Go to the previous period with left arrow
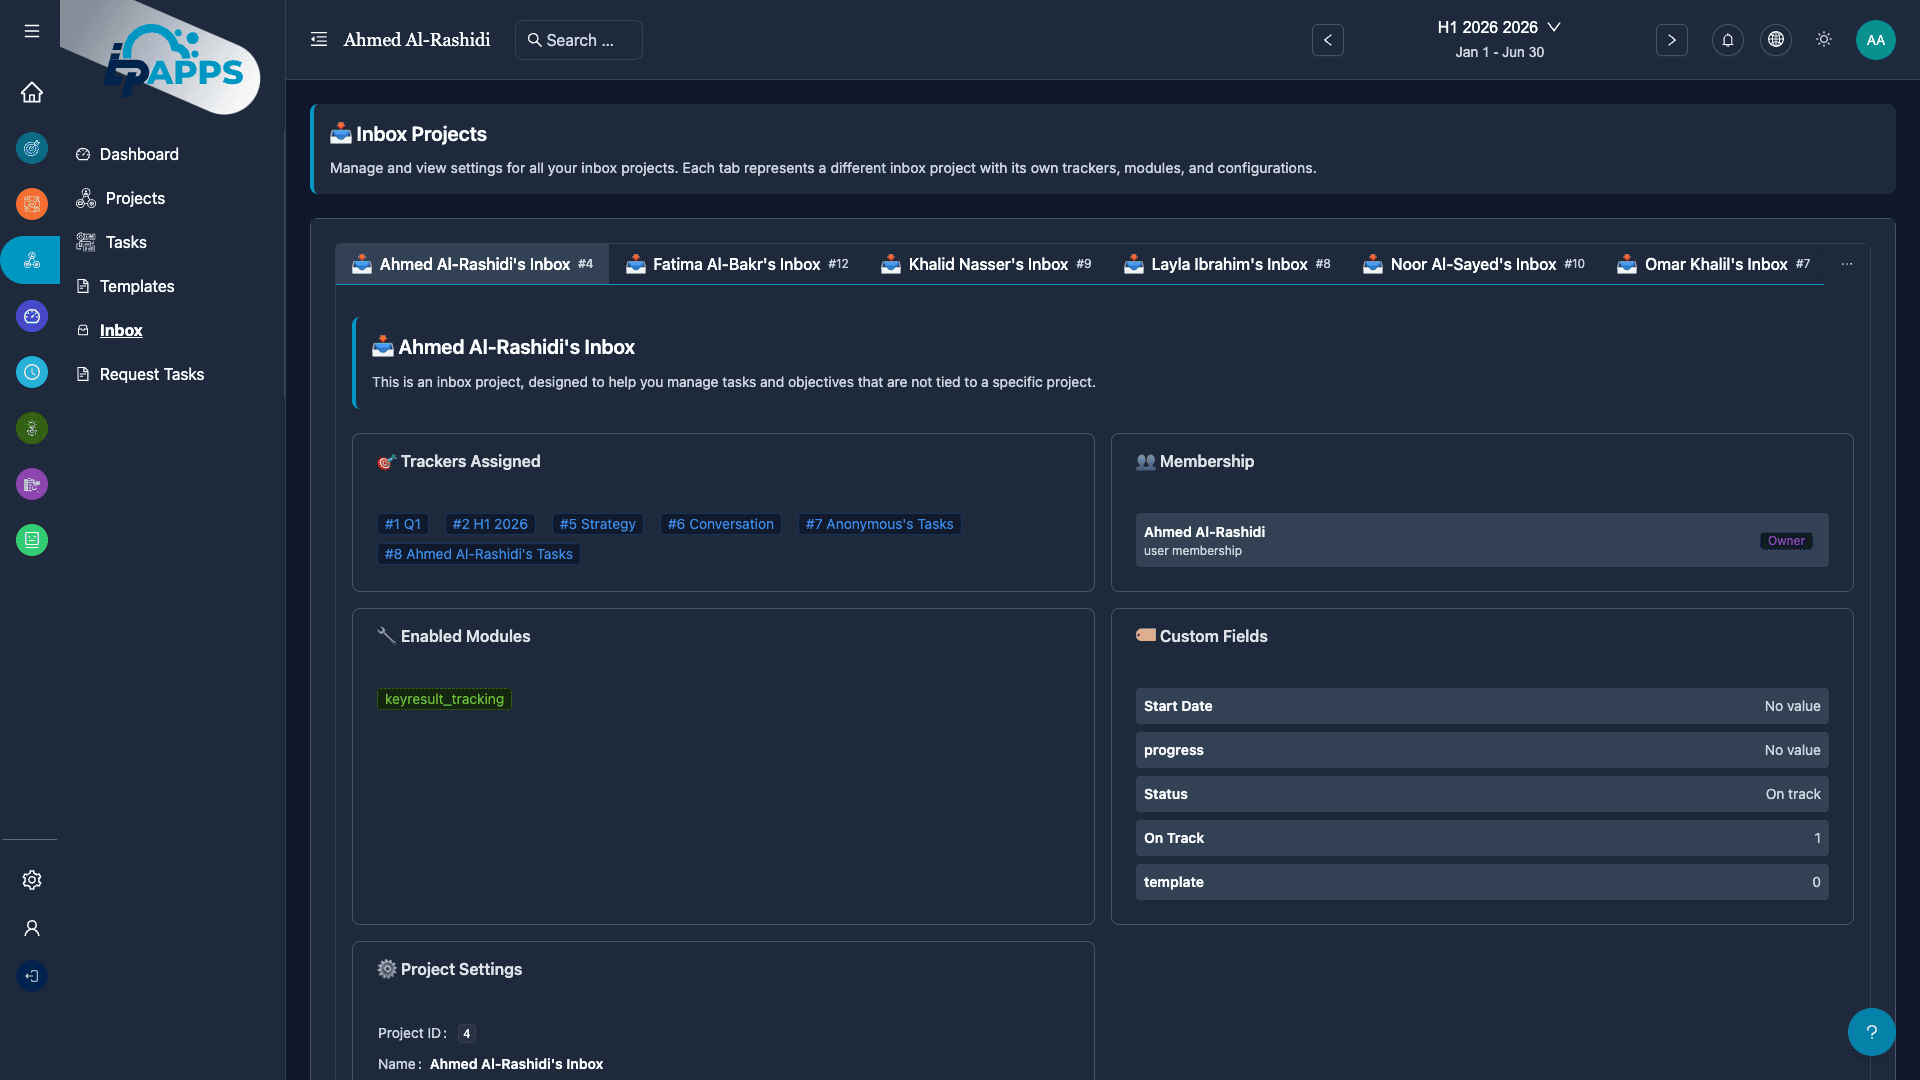 [1328, 40]
